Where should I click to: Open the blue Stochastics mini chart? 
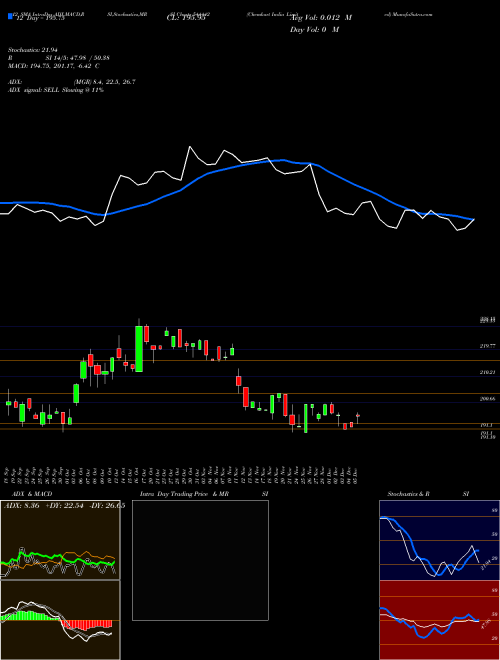[x=439, y=540]
